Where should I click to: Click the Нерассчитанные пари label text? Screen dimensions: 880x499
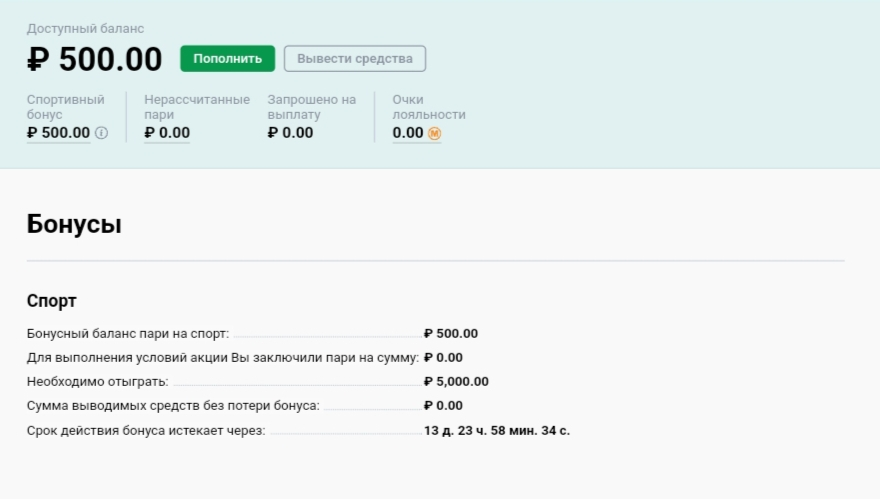pyautogui.click(x=196, y=107)
